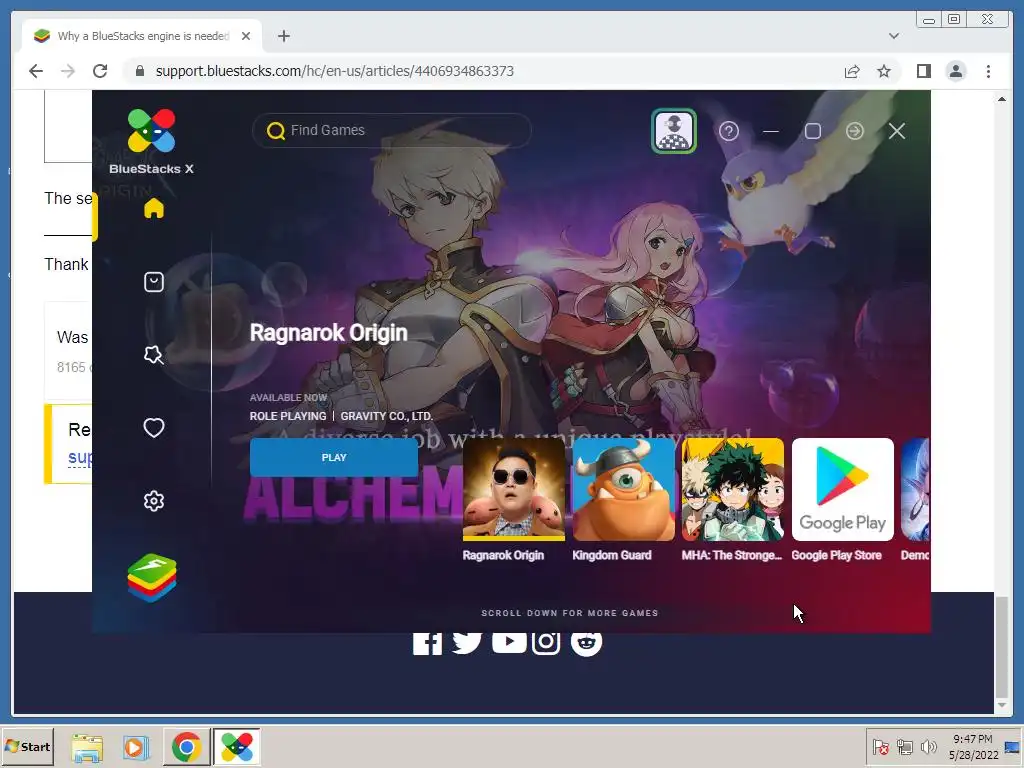1024x768 pixels.
Task: Open the Twitter link in page footer
Action: coord(467,643)
